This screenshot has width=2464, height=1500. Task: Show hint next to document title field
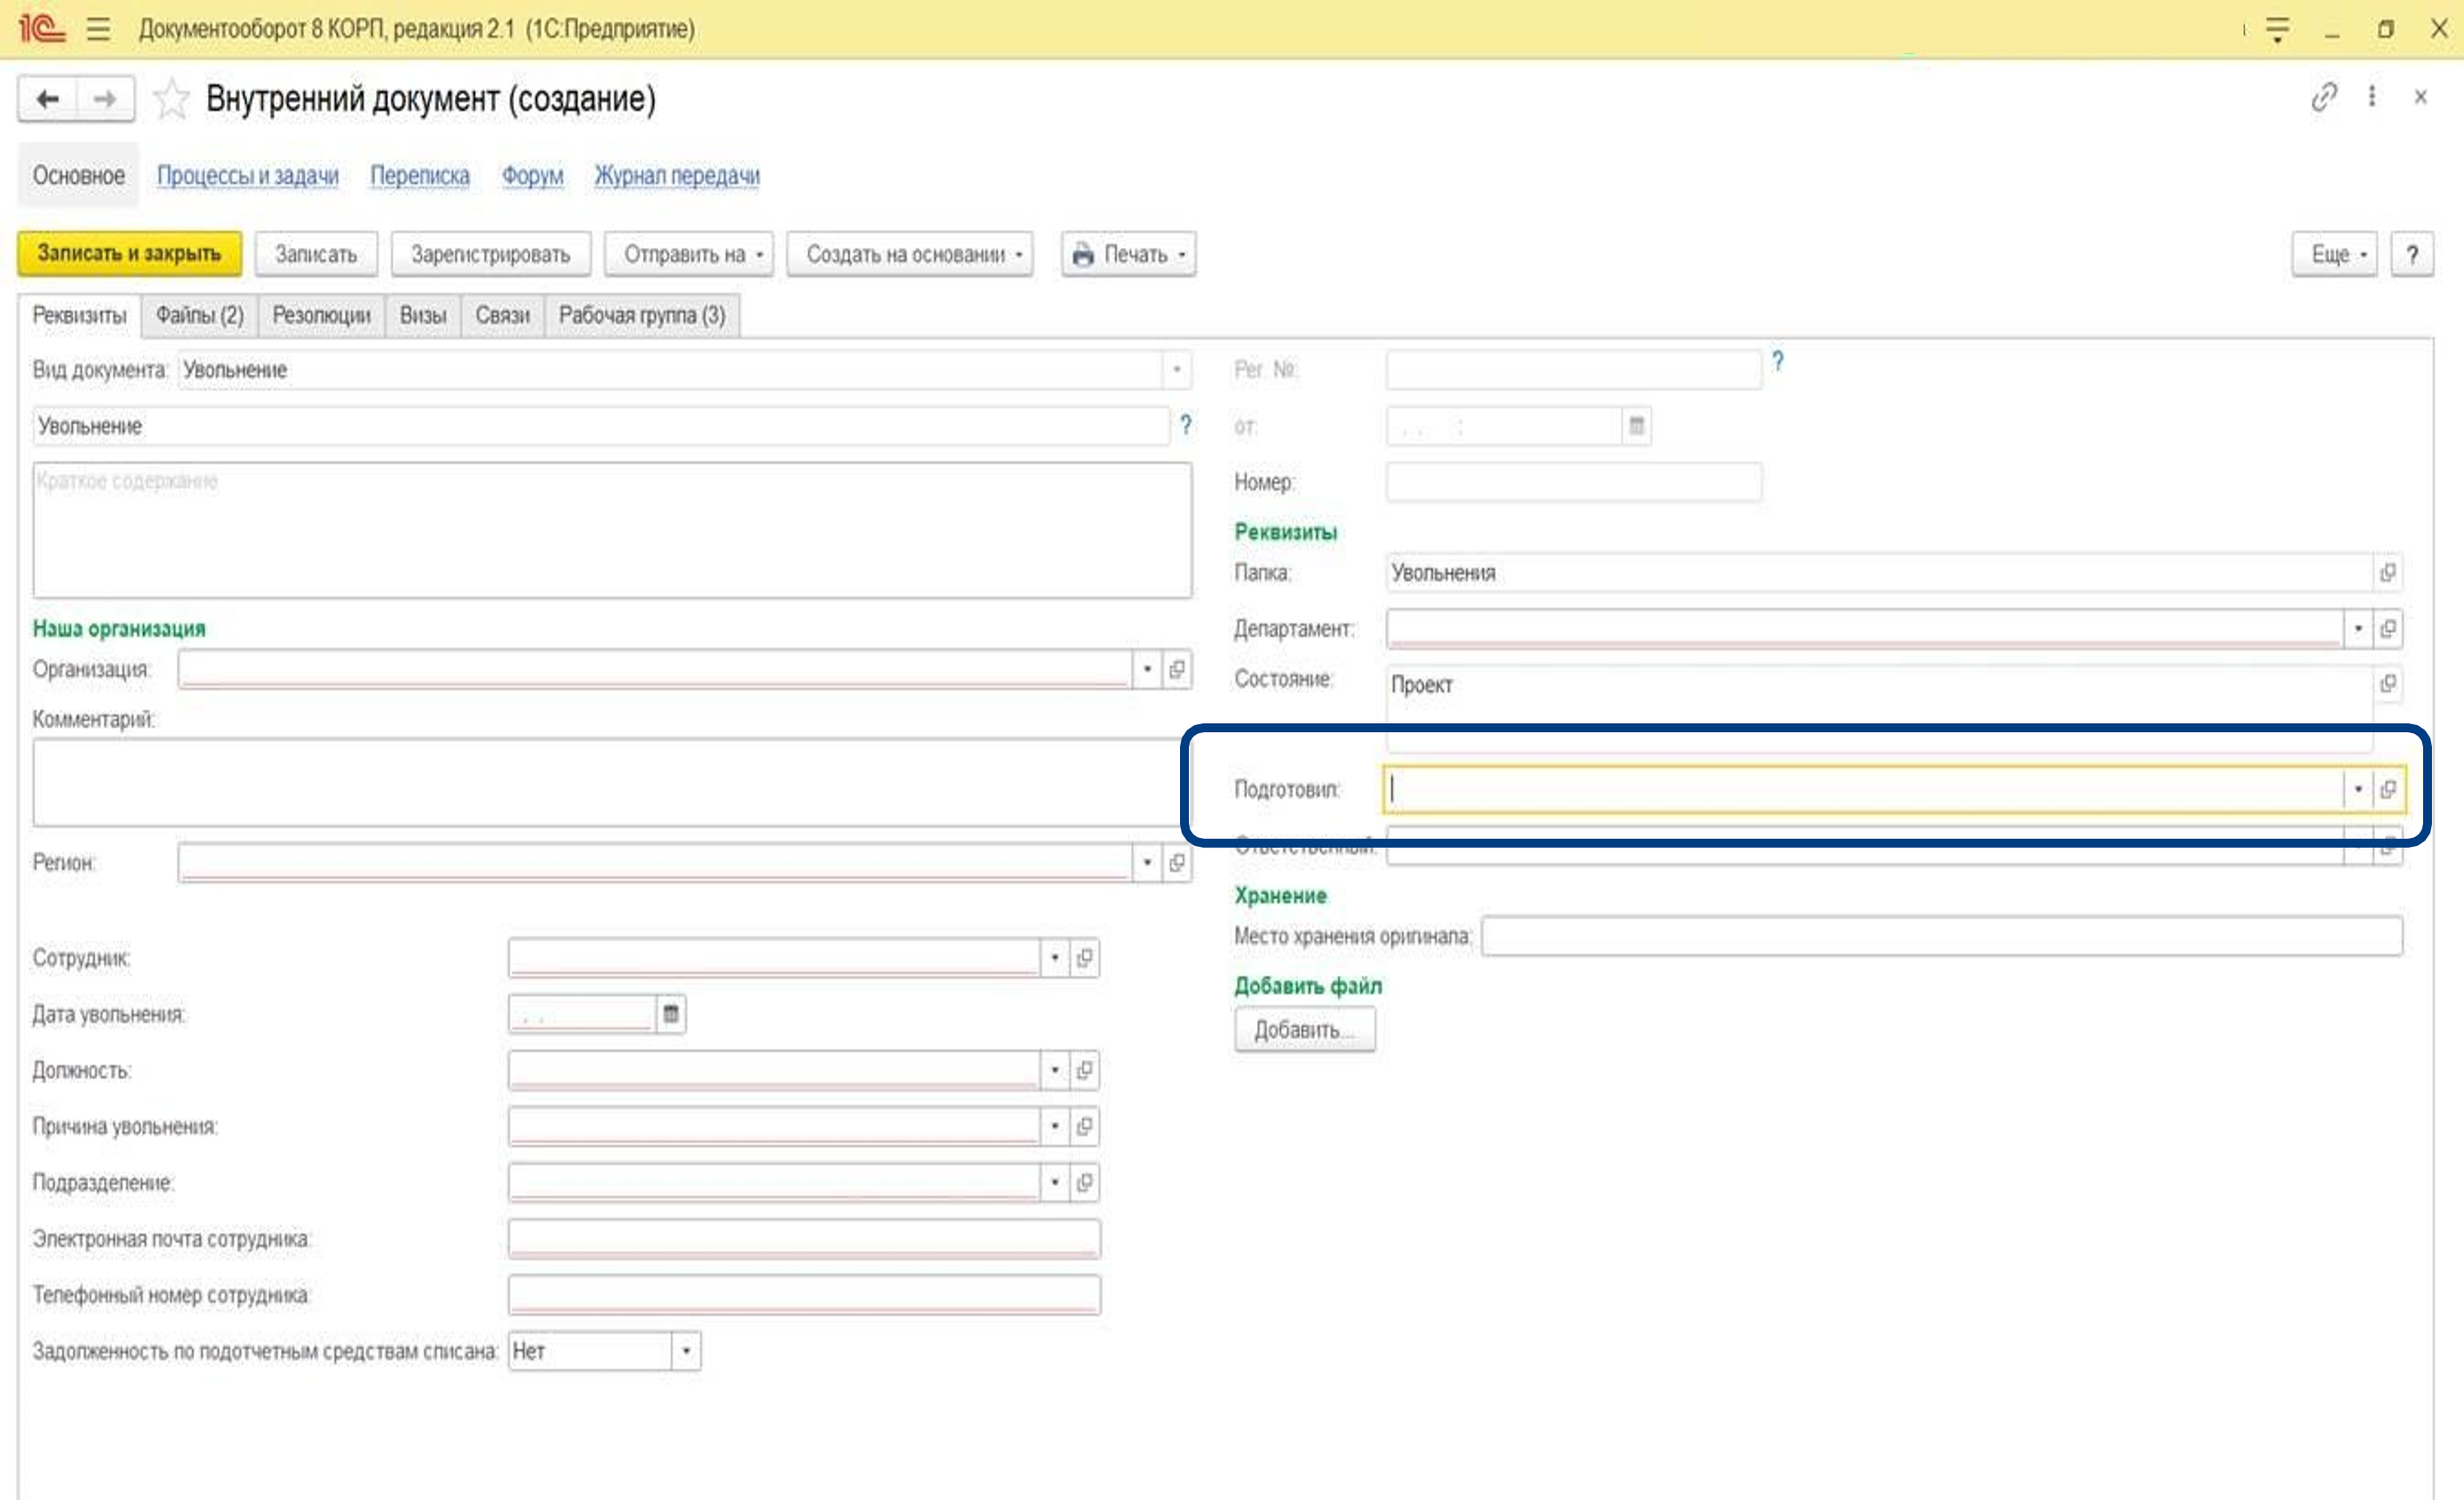point(1185,425)
